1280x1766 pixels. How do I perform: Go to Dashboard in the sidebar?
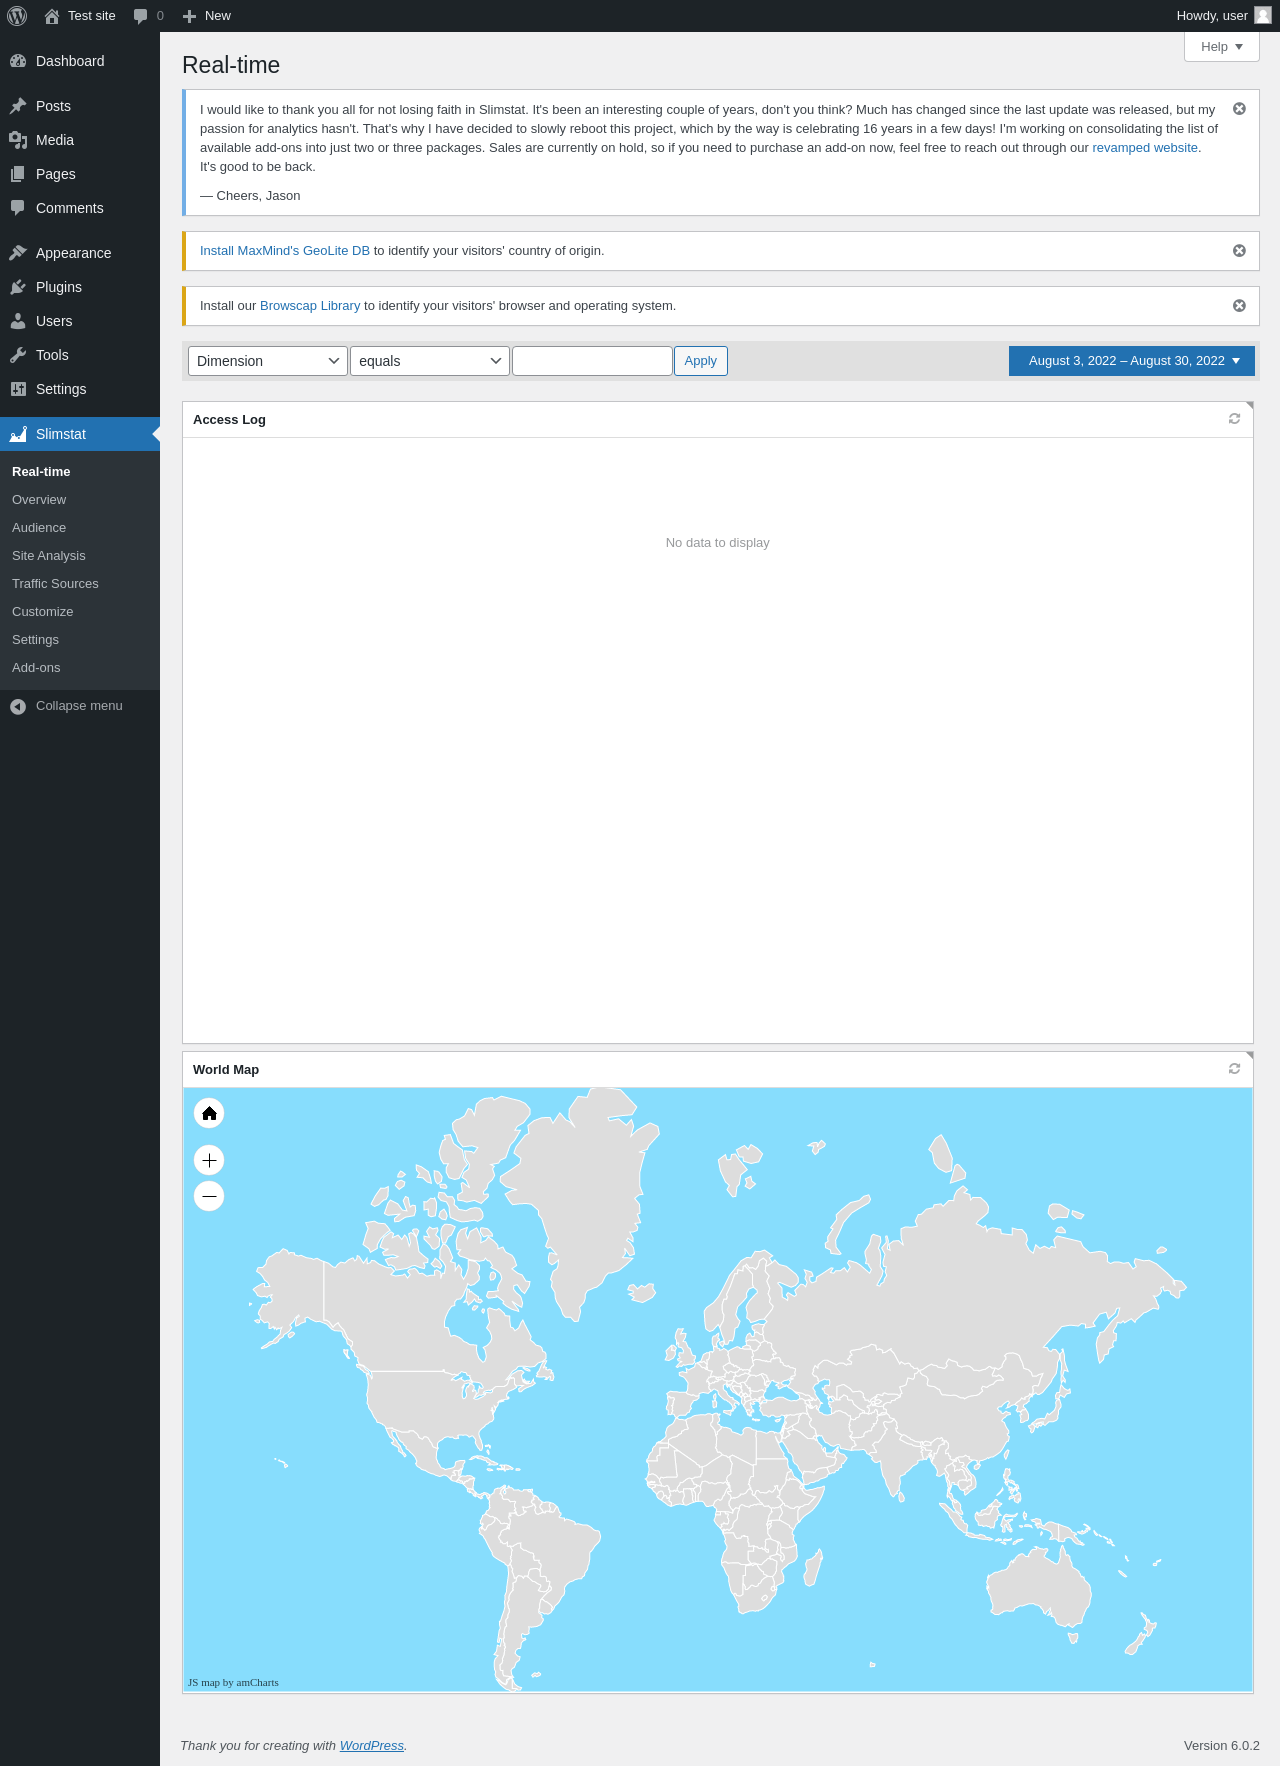point(80,61)
